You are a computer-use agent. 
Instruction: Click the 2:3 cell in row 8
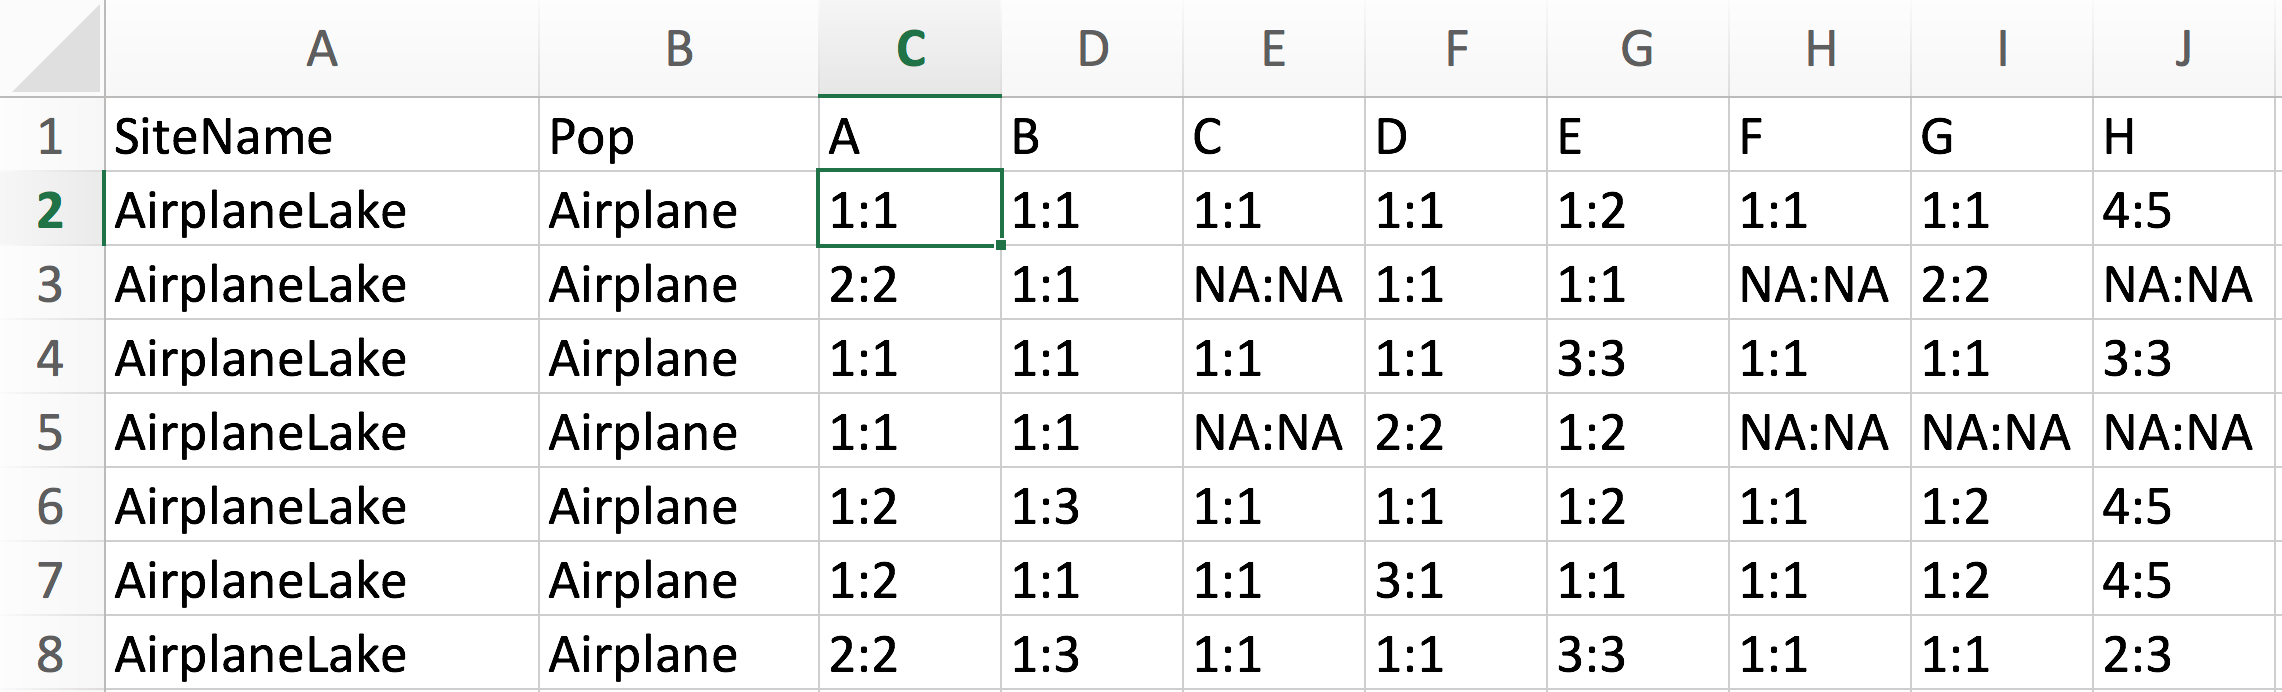coord(2184,654)
